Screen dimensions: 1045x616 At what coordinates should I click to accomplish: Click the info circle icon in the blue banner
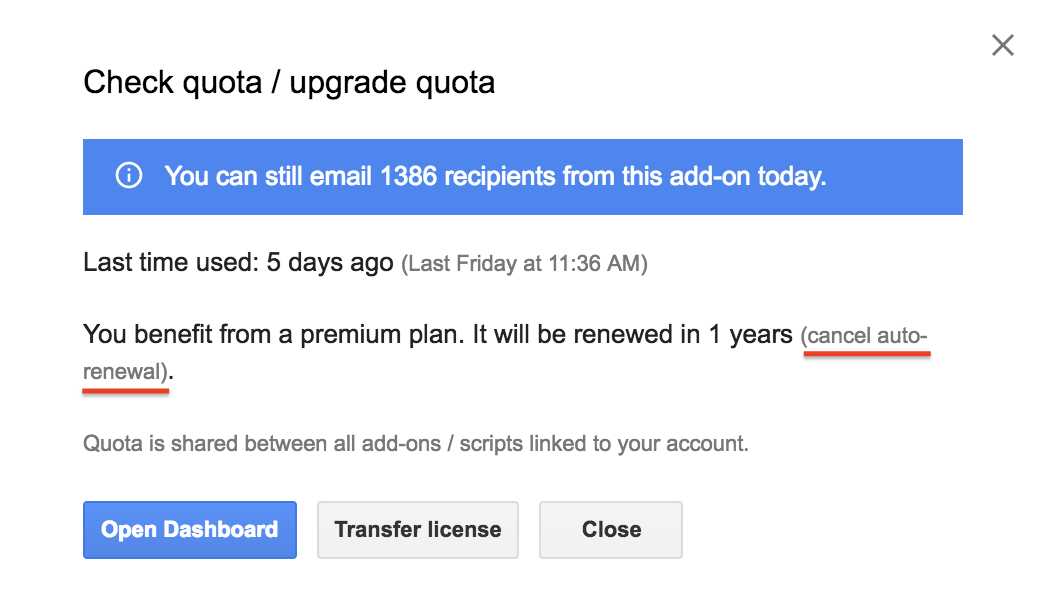click(129, 176)
